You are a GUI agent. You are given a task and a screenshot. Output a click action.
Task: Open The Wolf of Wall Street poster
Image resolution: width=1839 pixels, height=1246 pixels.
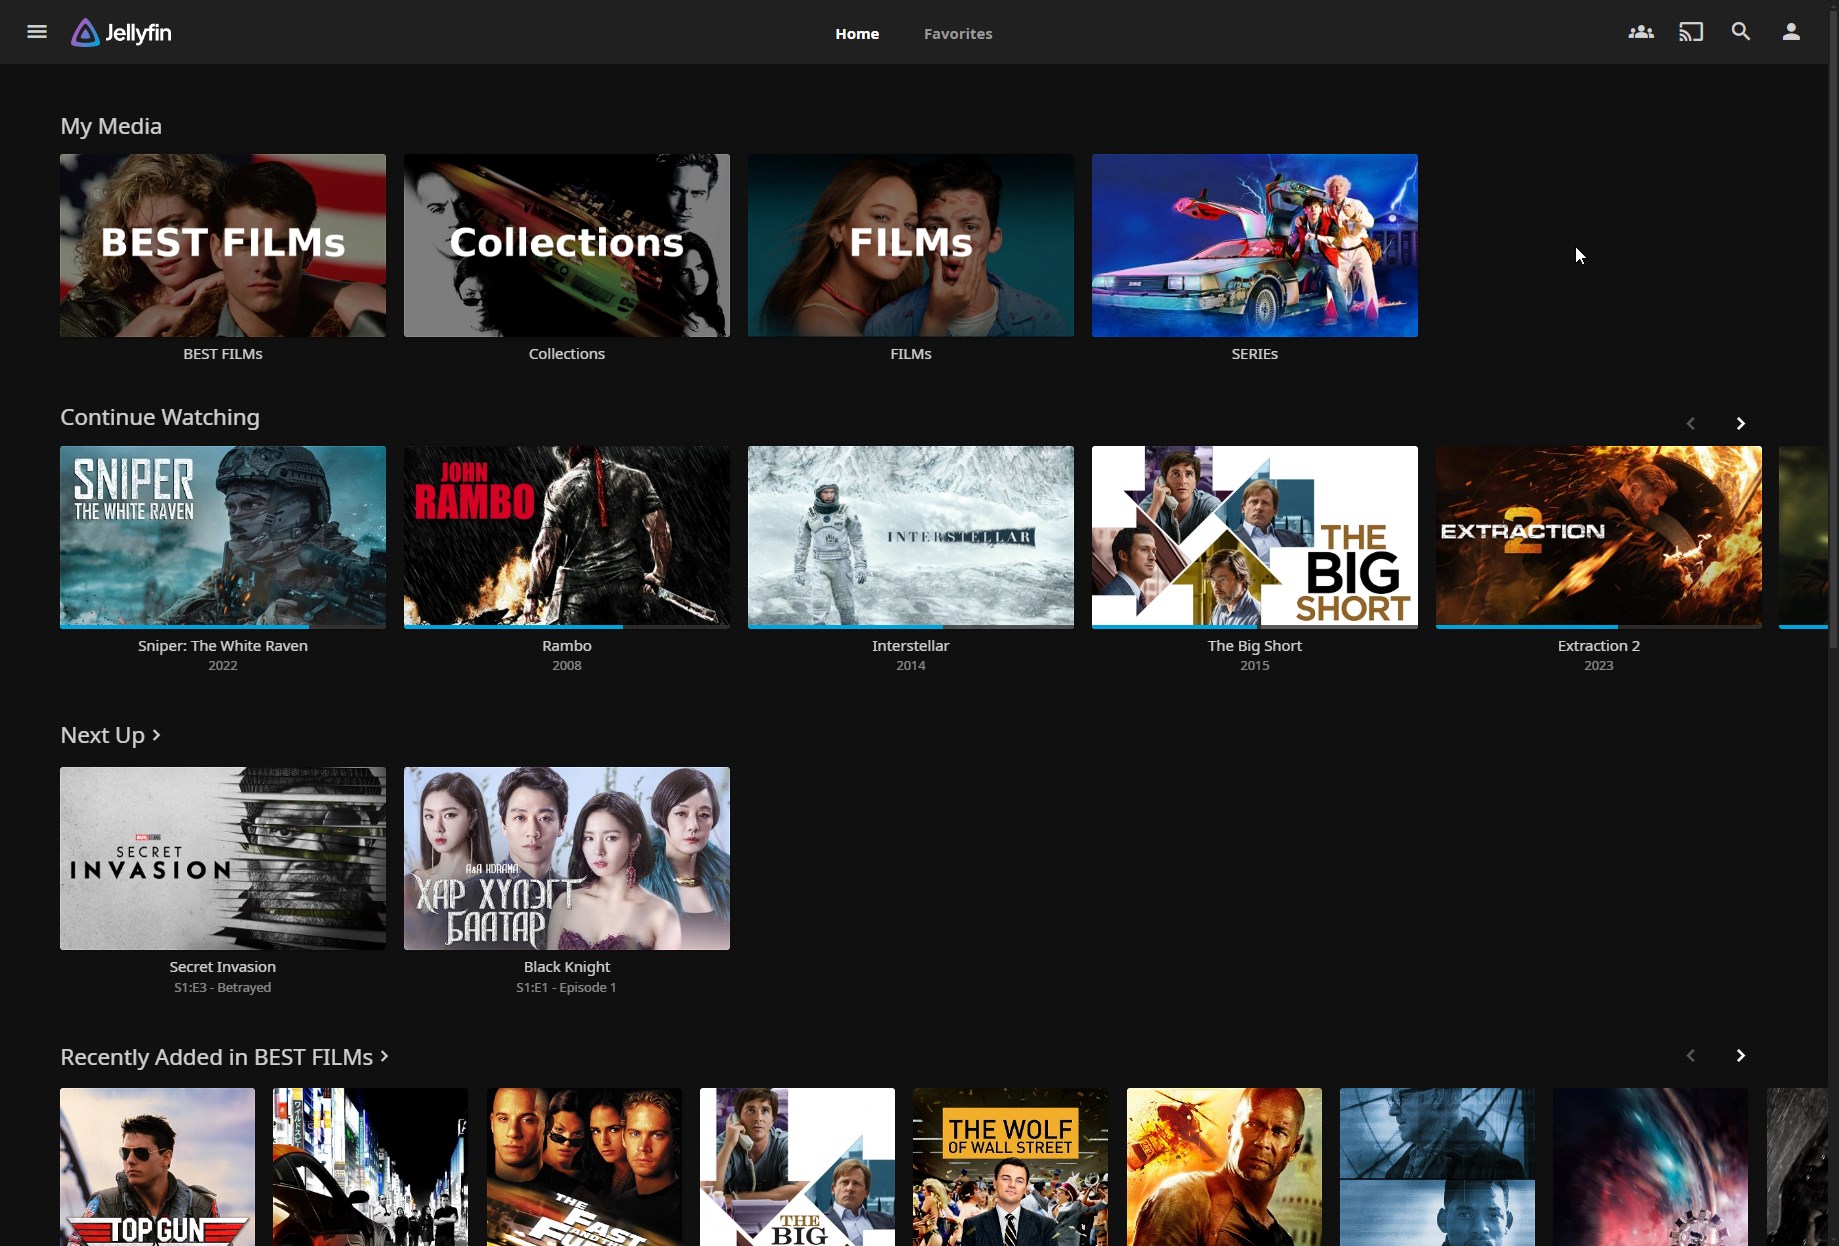click(1010, 1167)
